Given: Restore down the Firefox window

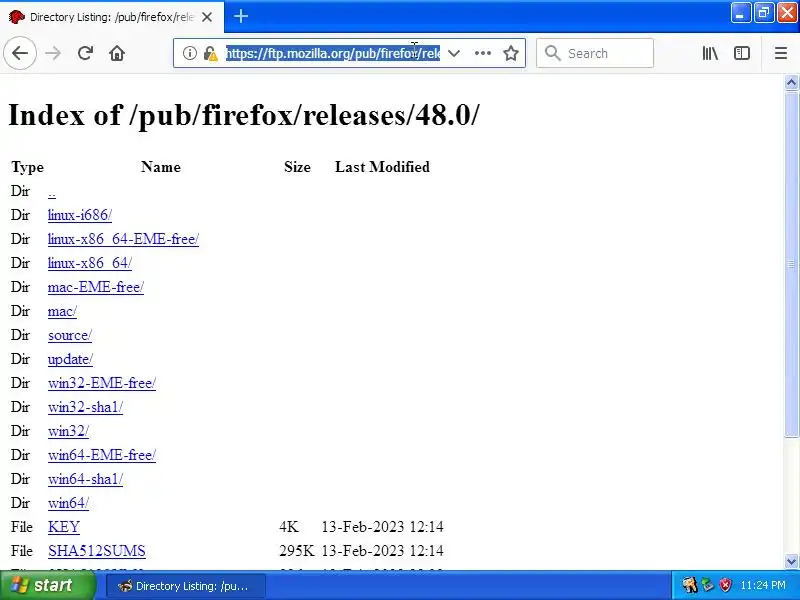Looking at the screenshot, I should click(763, 13).
